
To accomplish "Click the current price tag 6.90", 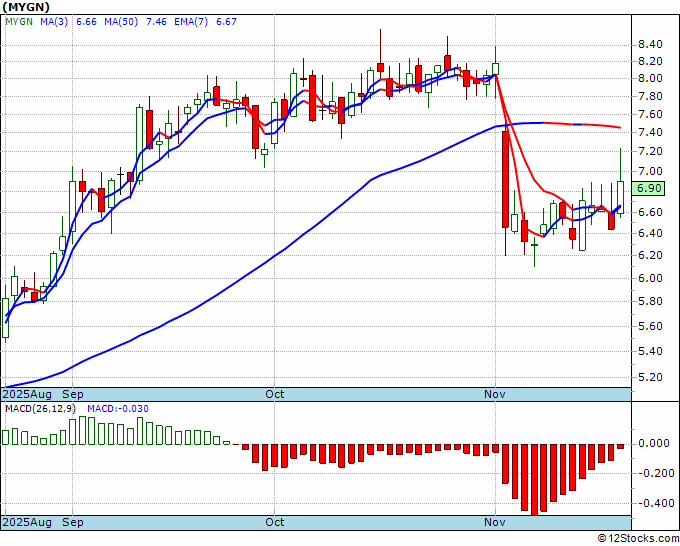I will (x=648, y=189).
